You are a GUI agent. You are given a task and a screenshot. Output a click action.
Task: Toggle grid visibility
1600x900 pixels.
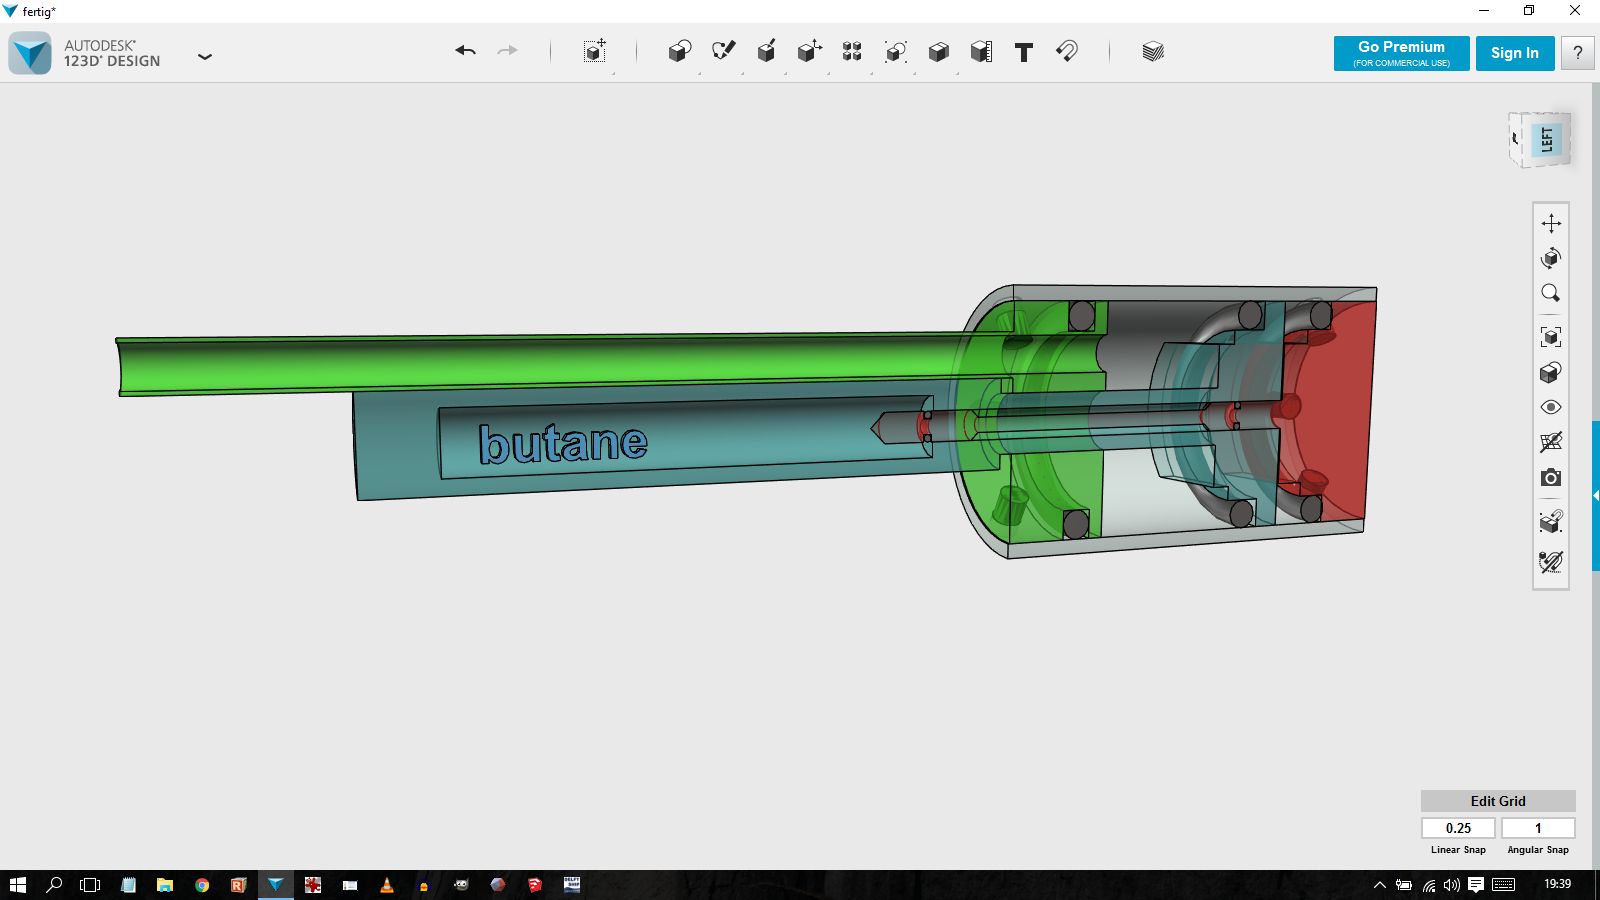click(x=1550, y=442)
